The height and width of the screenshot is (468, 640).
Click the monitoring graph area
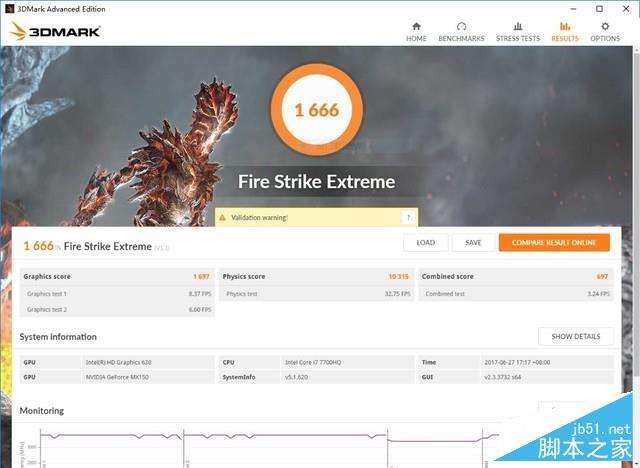pyautogui.click(x=261, y=448)
